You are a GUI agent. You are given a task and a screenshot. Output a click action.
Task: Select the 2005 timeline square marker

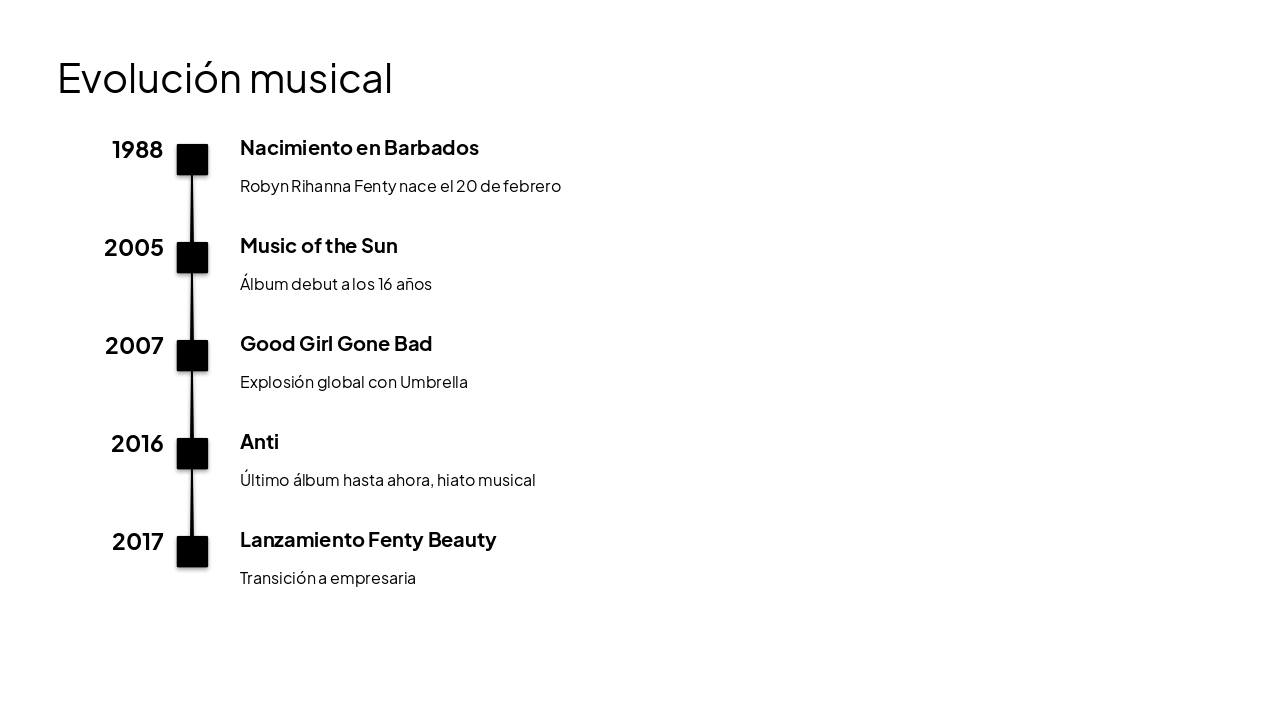(x=192, y=258)
